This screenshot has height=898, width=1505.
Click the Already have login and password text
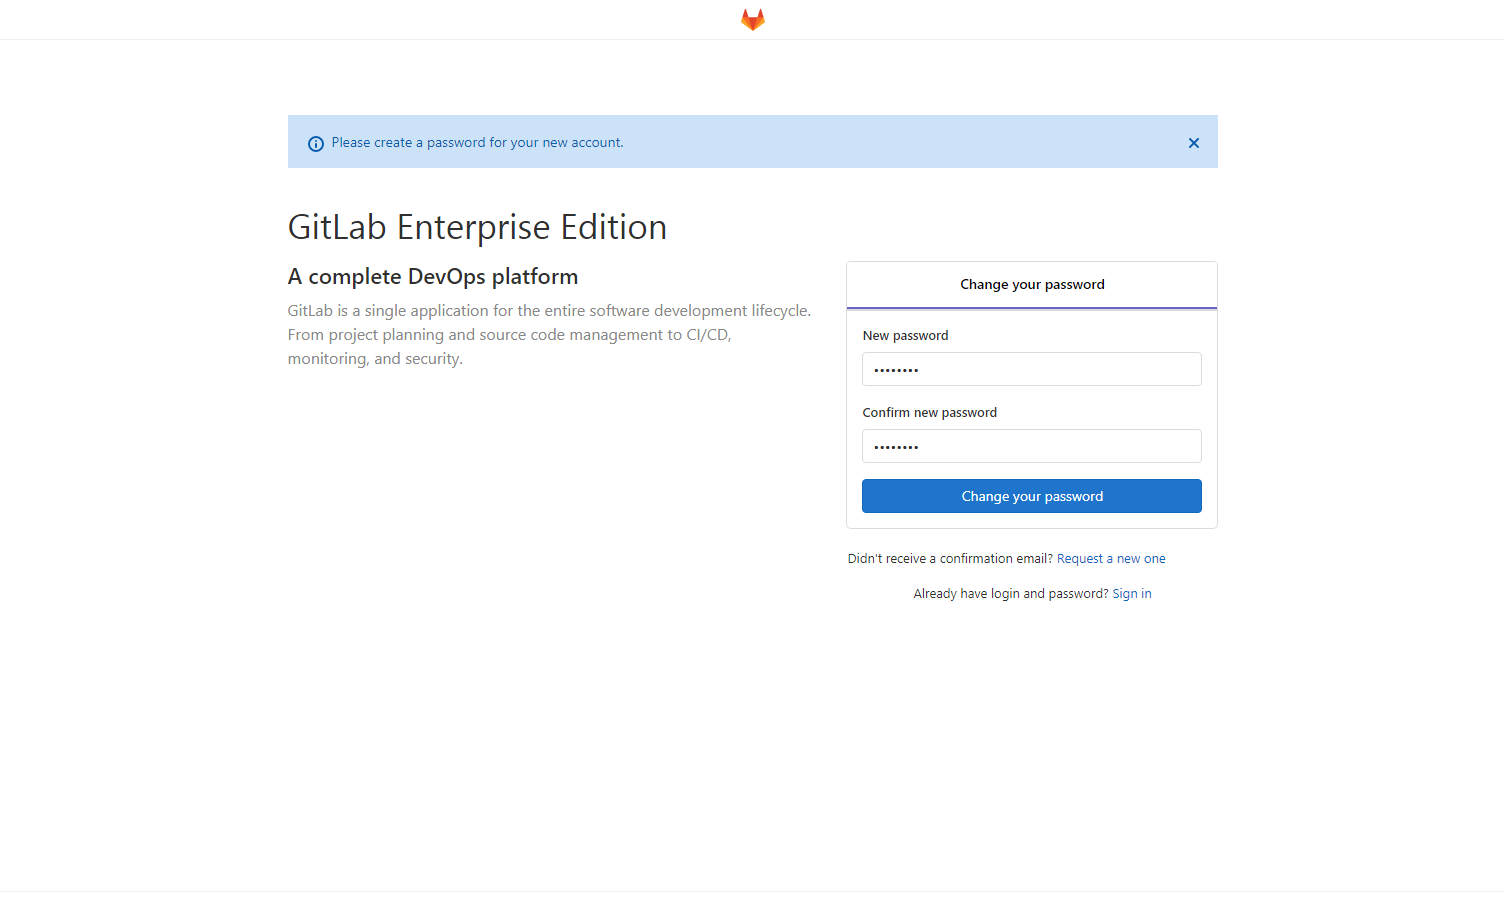click(1010, 594)
